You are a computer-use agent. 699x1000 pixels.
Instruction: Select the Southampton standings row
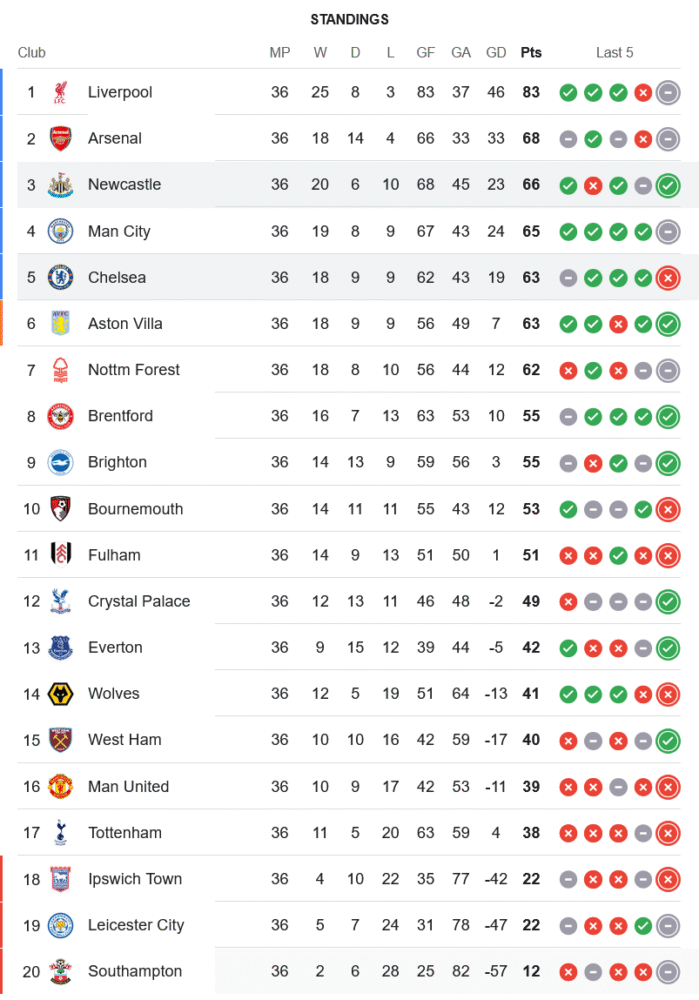tap(350, 971)
